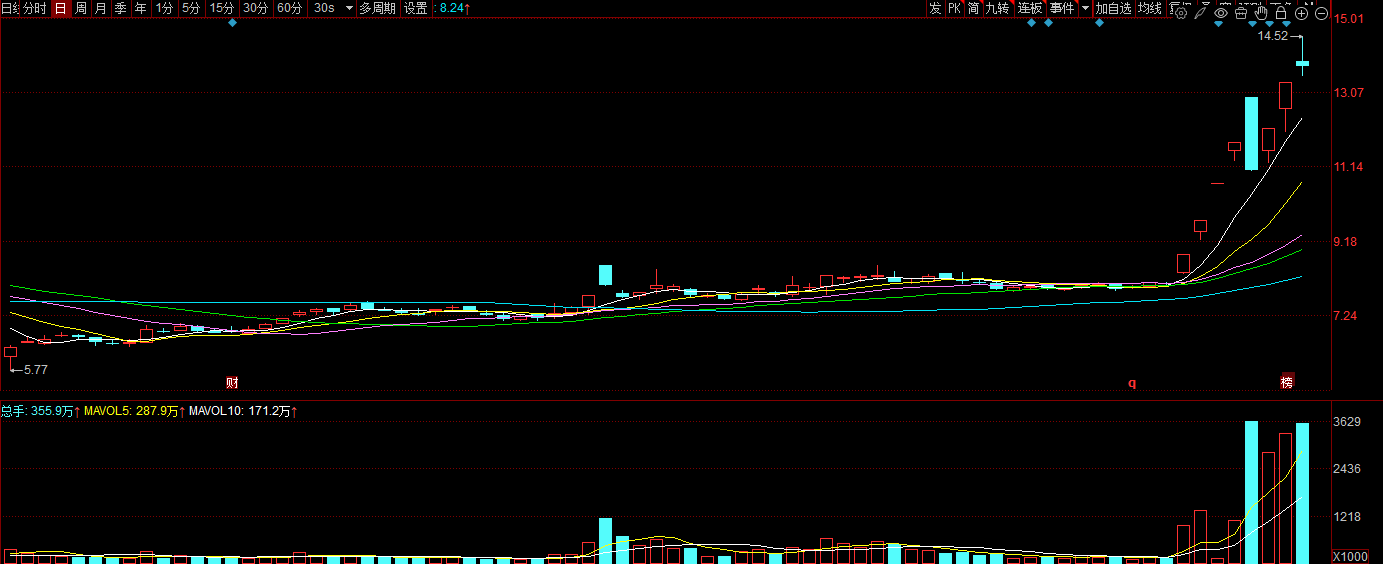
Task: Choose the 30s period option
Action: [324, 8]
